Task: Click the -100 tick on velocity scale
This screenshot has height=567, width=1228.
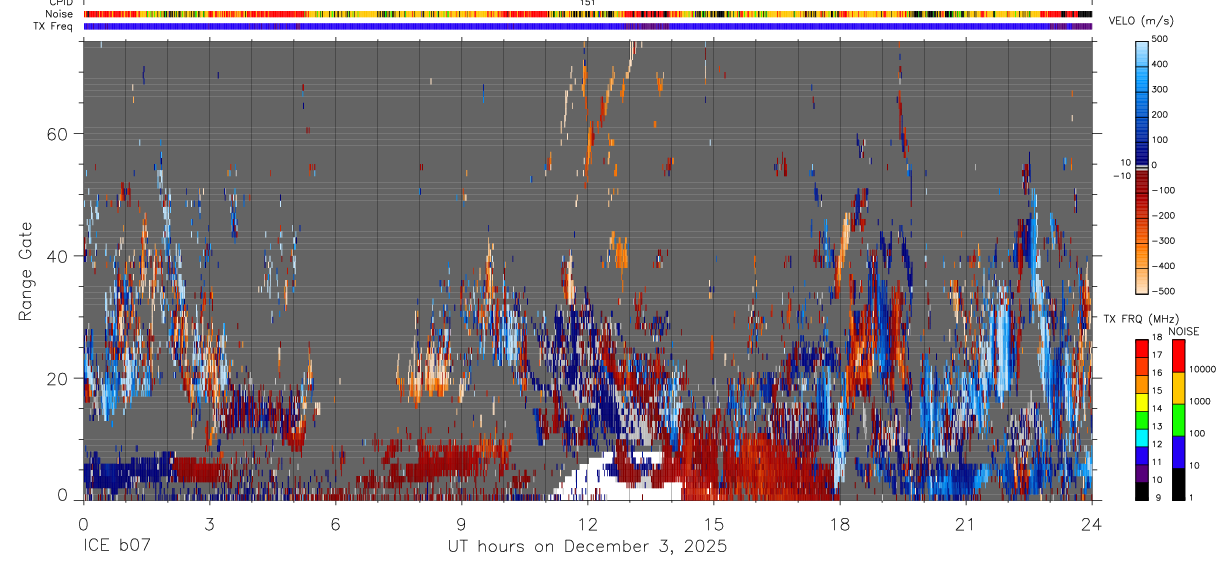Action: pyautogui.click(x=1166, y=190)
